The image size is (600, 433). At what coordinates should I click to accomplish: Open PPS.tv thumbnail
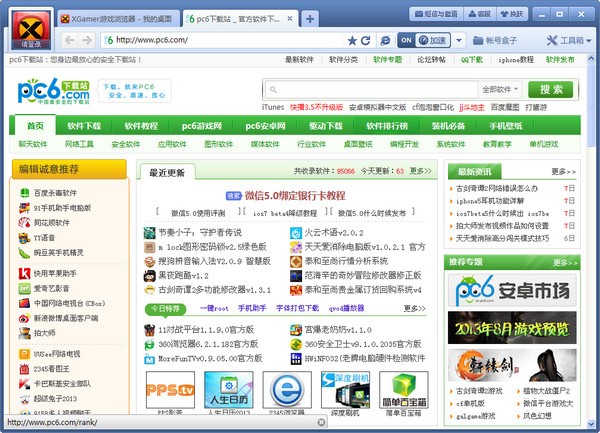click(170, 390)
